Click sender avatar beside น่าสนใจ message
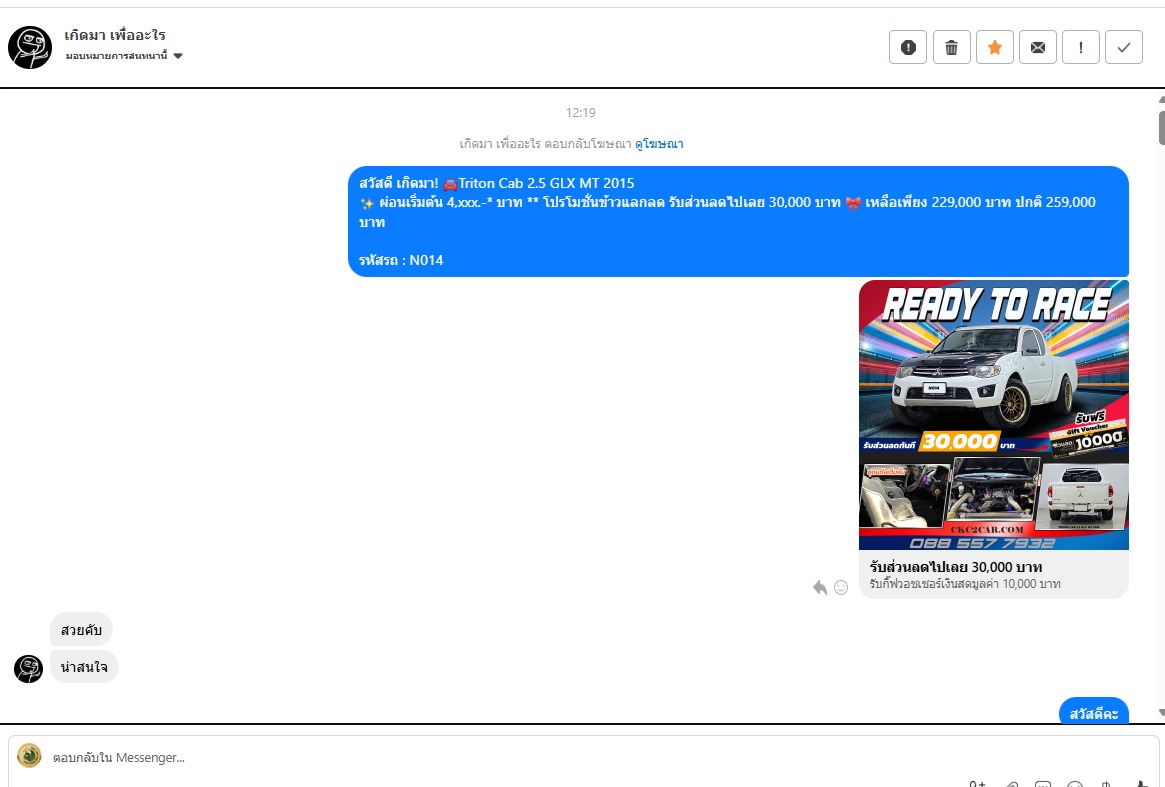 [28, 669]
